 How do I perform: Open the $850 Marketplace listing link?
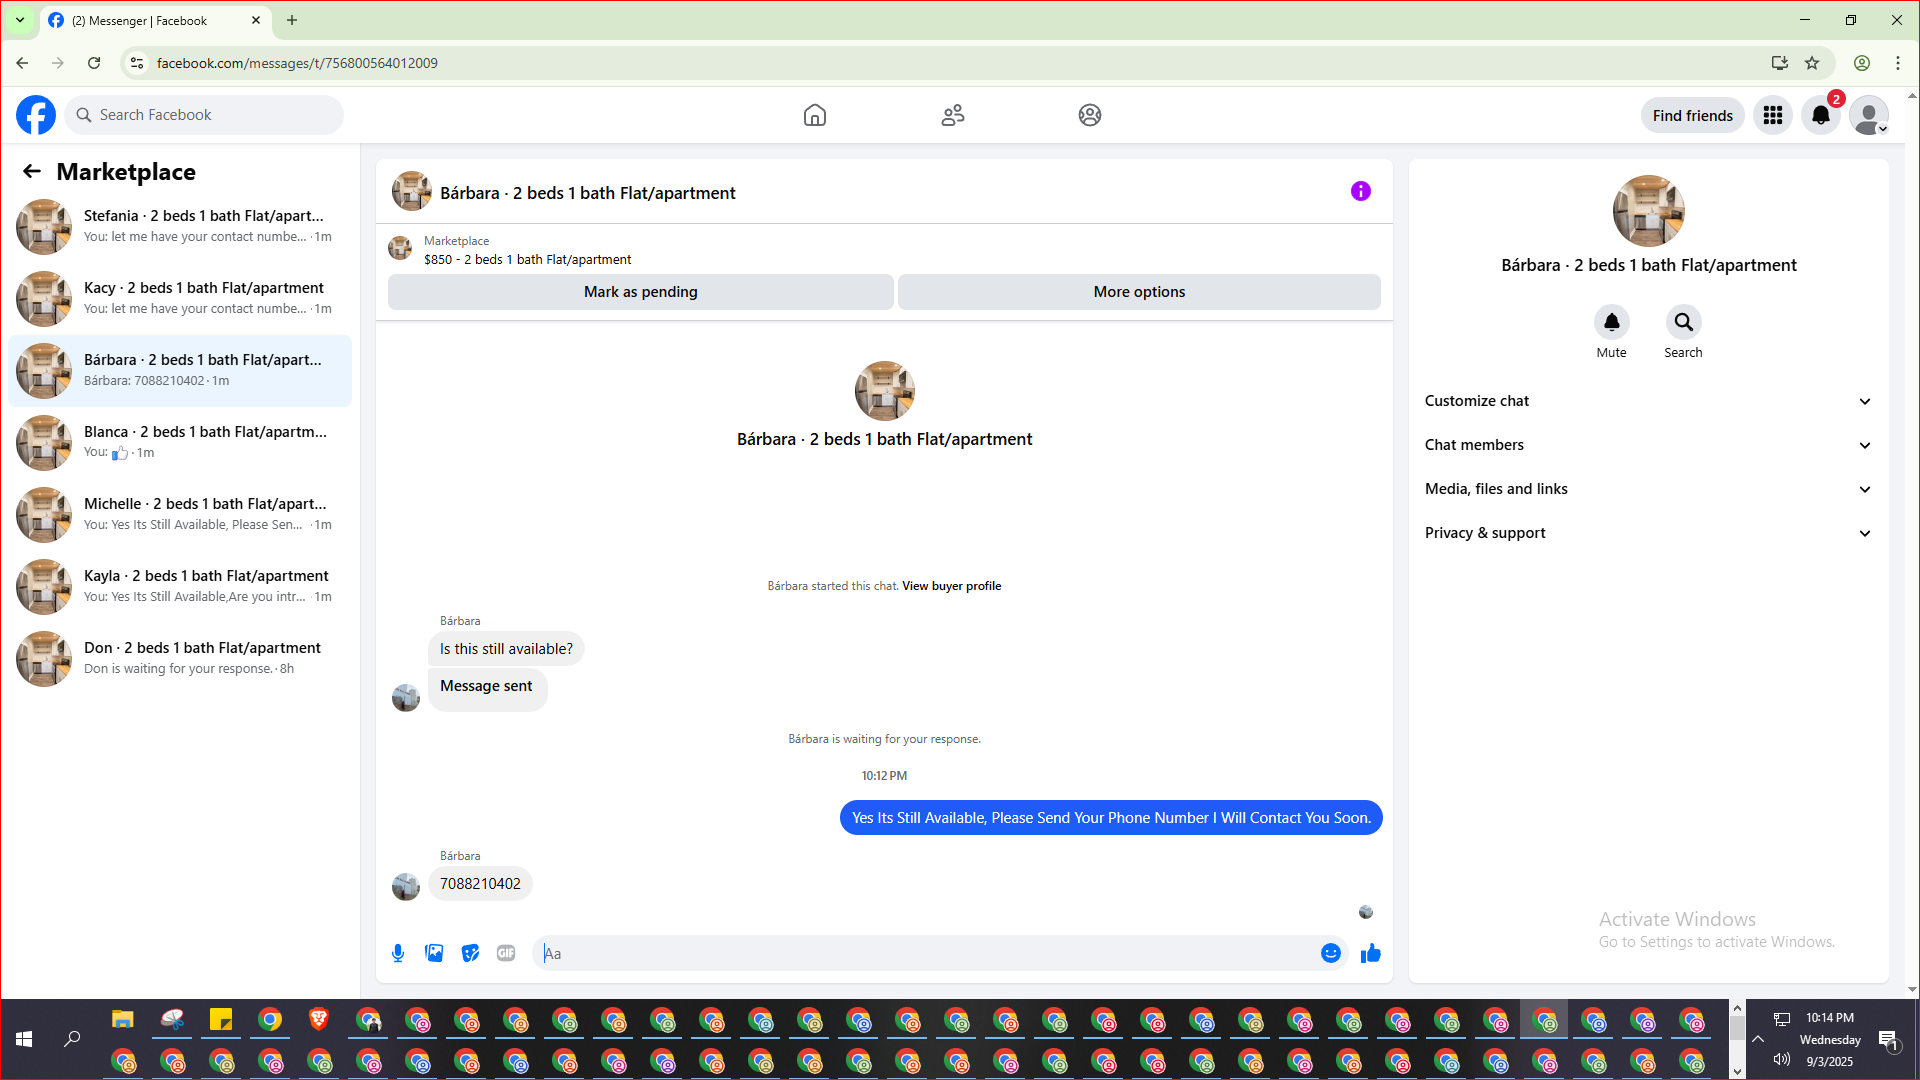527,260
